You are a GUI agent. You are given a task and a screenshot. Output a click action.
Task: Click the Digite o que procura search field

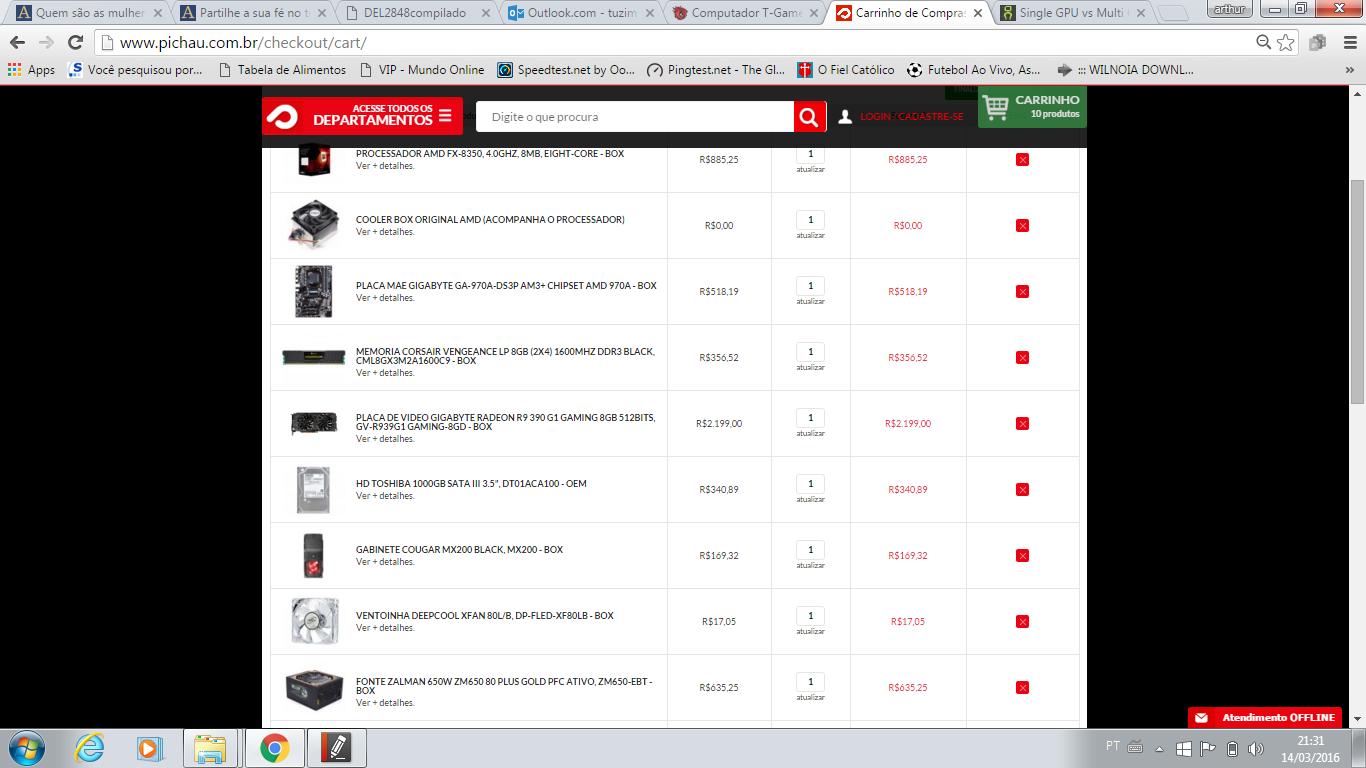coord(635,117)
